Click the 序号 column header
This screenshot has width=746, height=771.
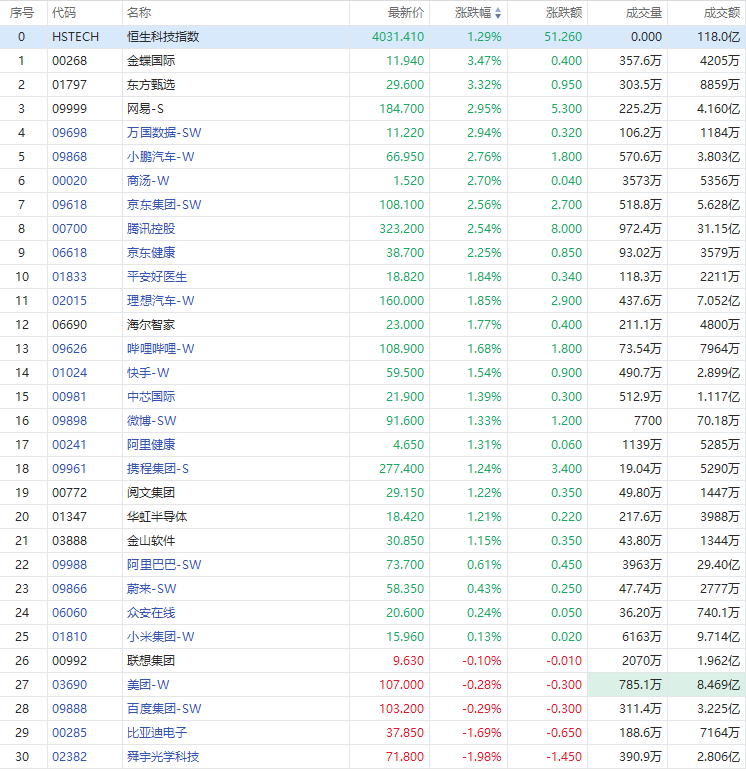click(x=22, y=13)
